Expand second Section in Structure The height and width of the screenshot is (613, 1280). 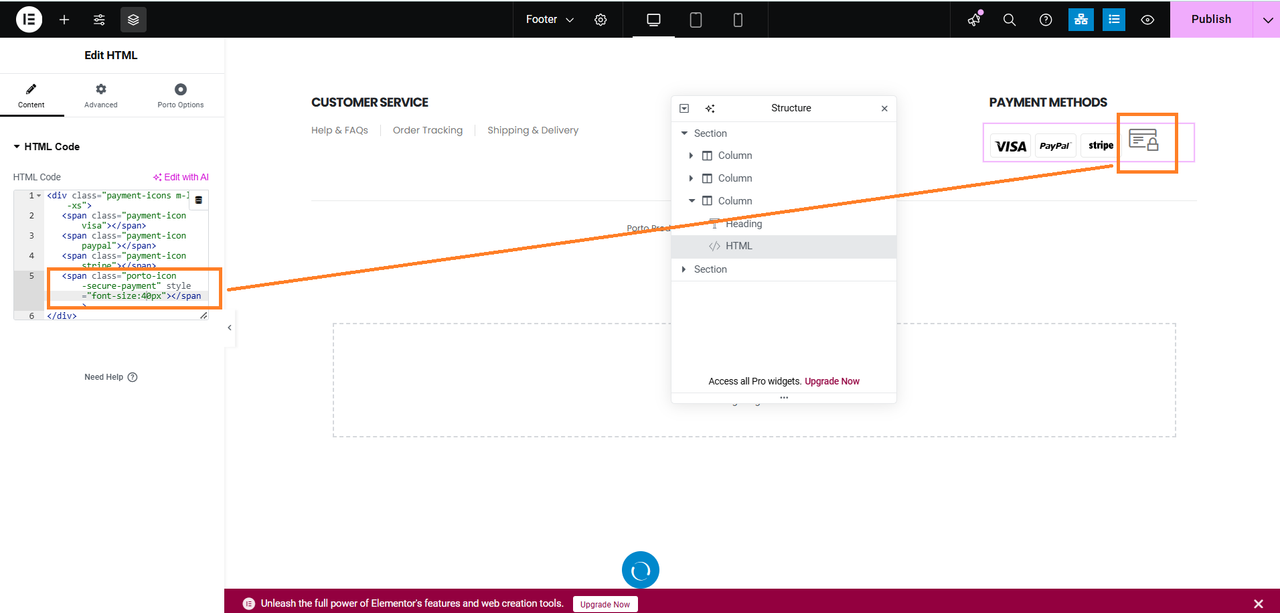684,269
